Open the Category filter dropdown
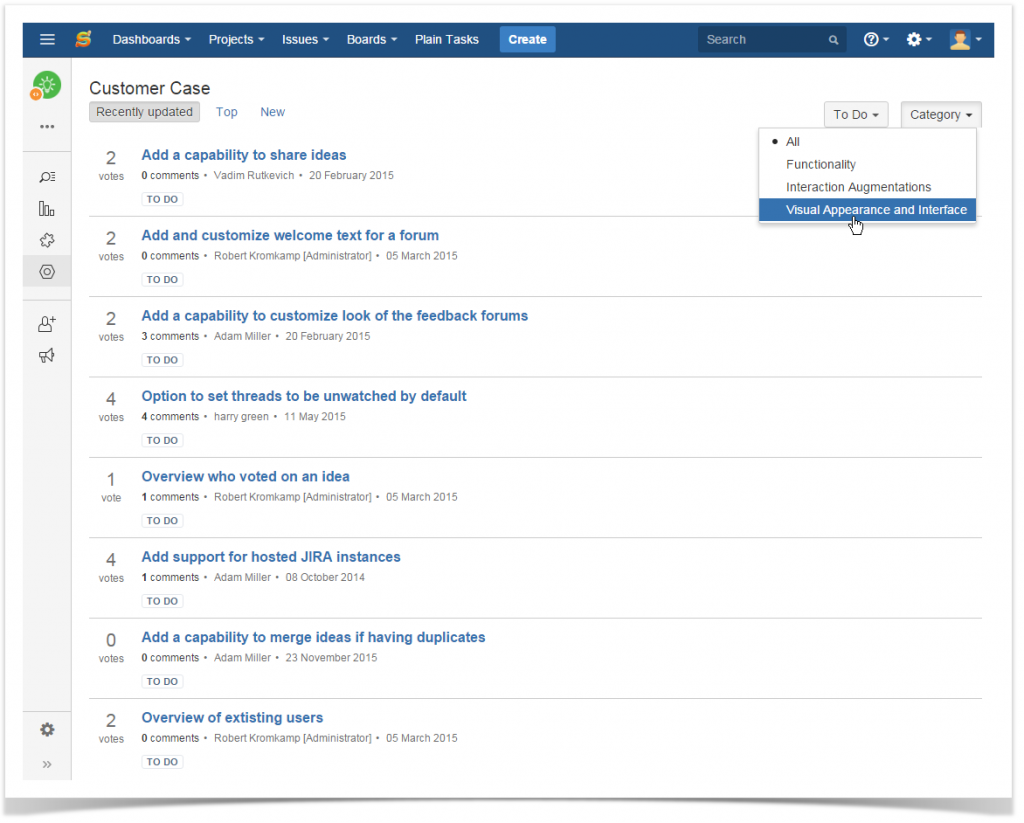 point(940,114)
